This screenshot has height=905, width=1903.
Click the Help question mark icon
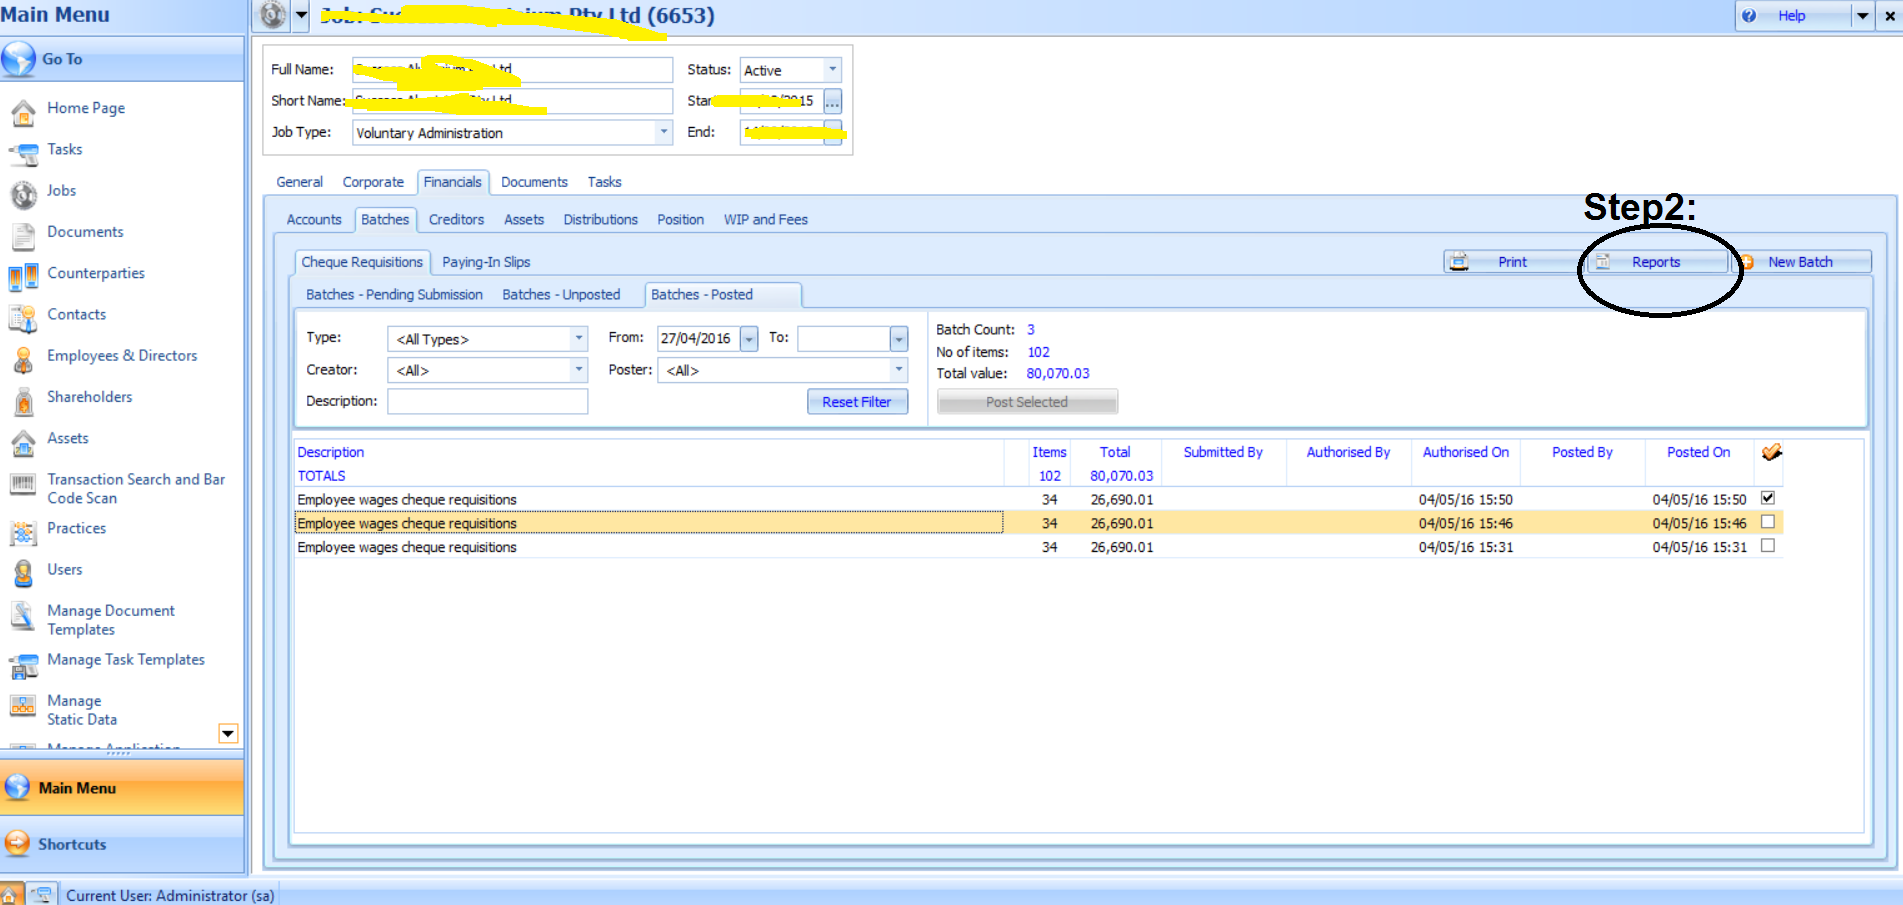tap(1749, 16)
